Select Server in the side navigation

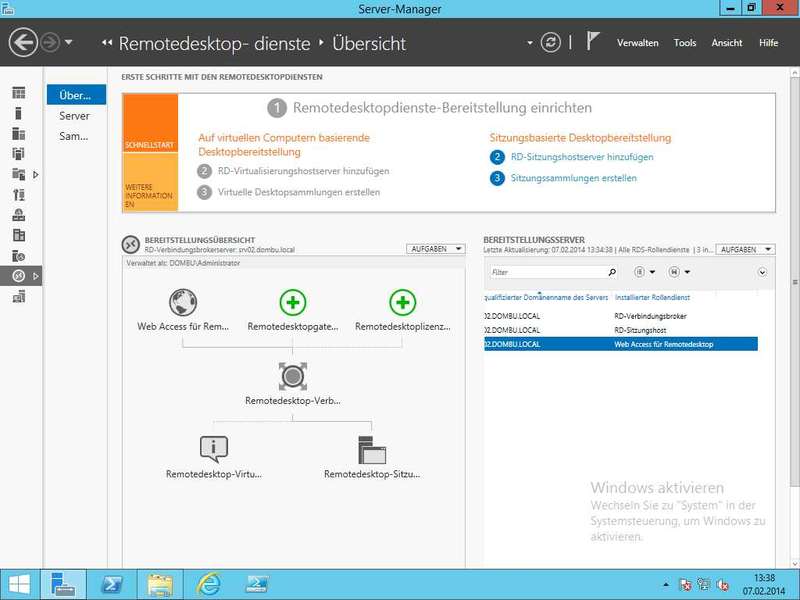(x=74, y=116)
